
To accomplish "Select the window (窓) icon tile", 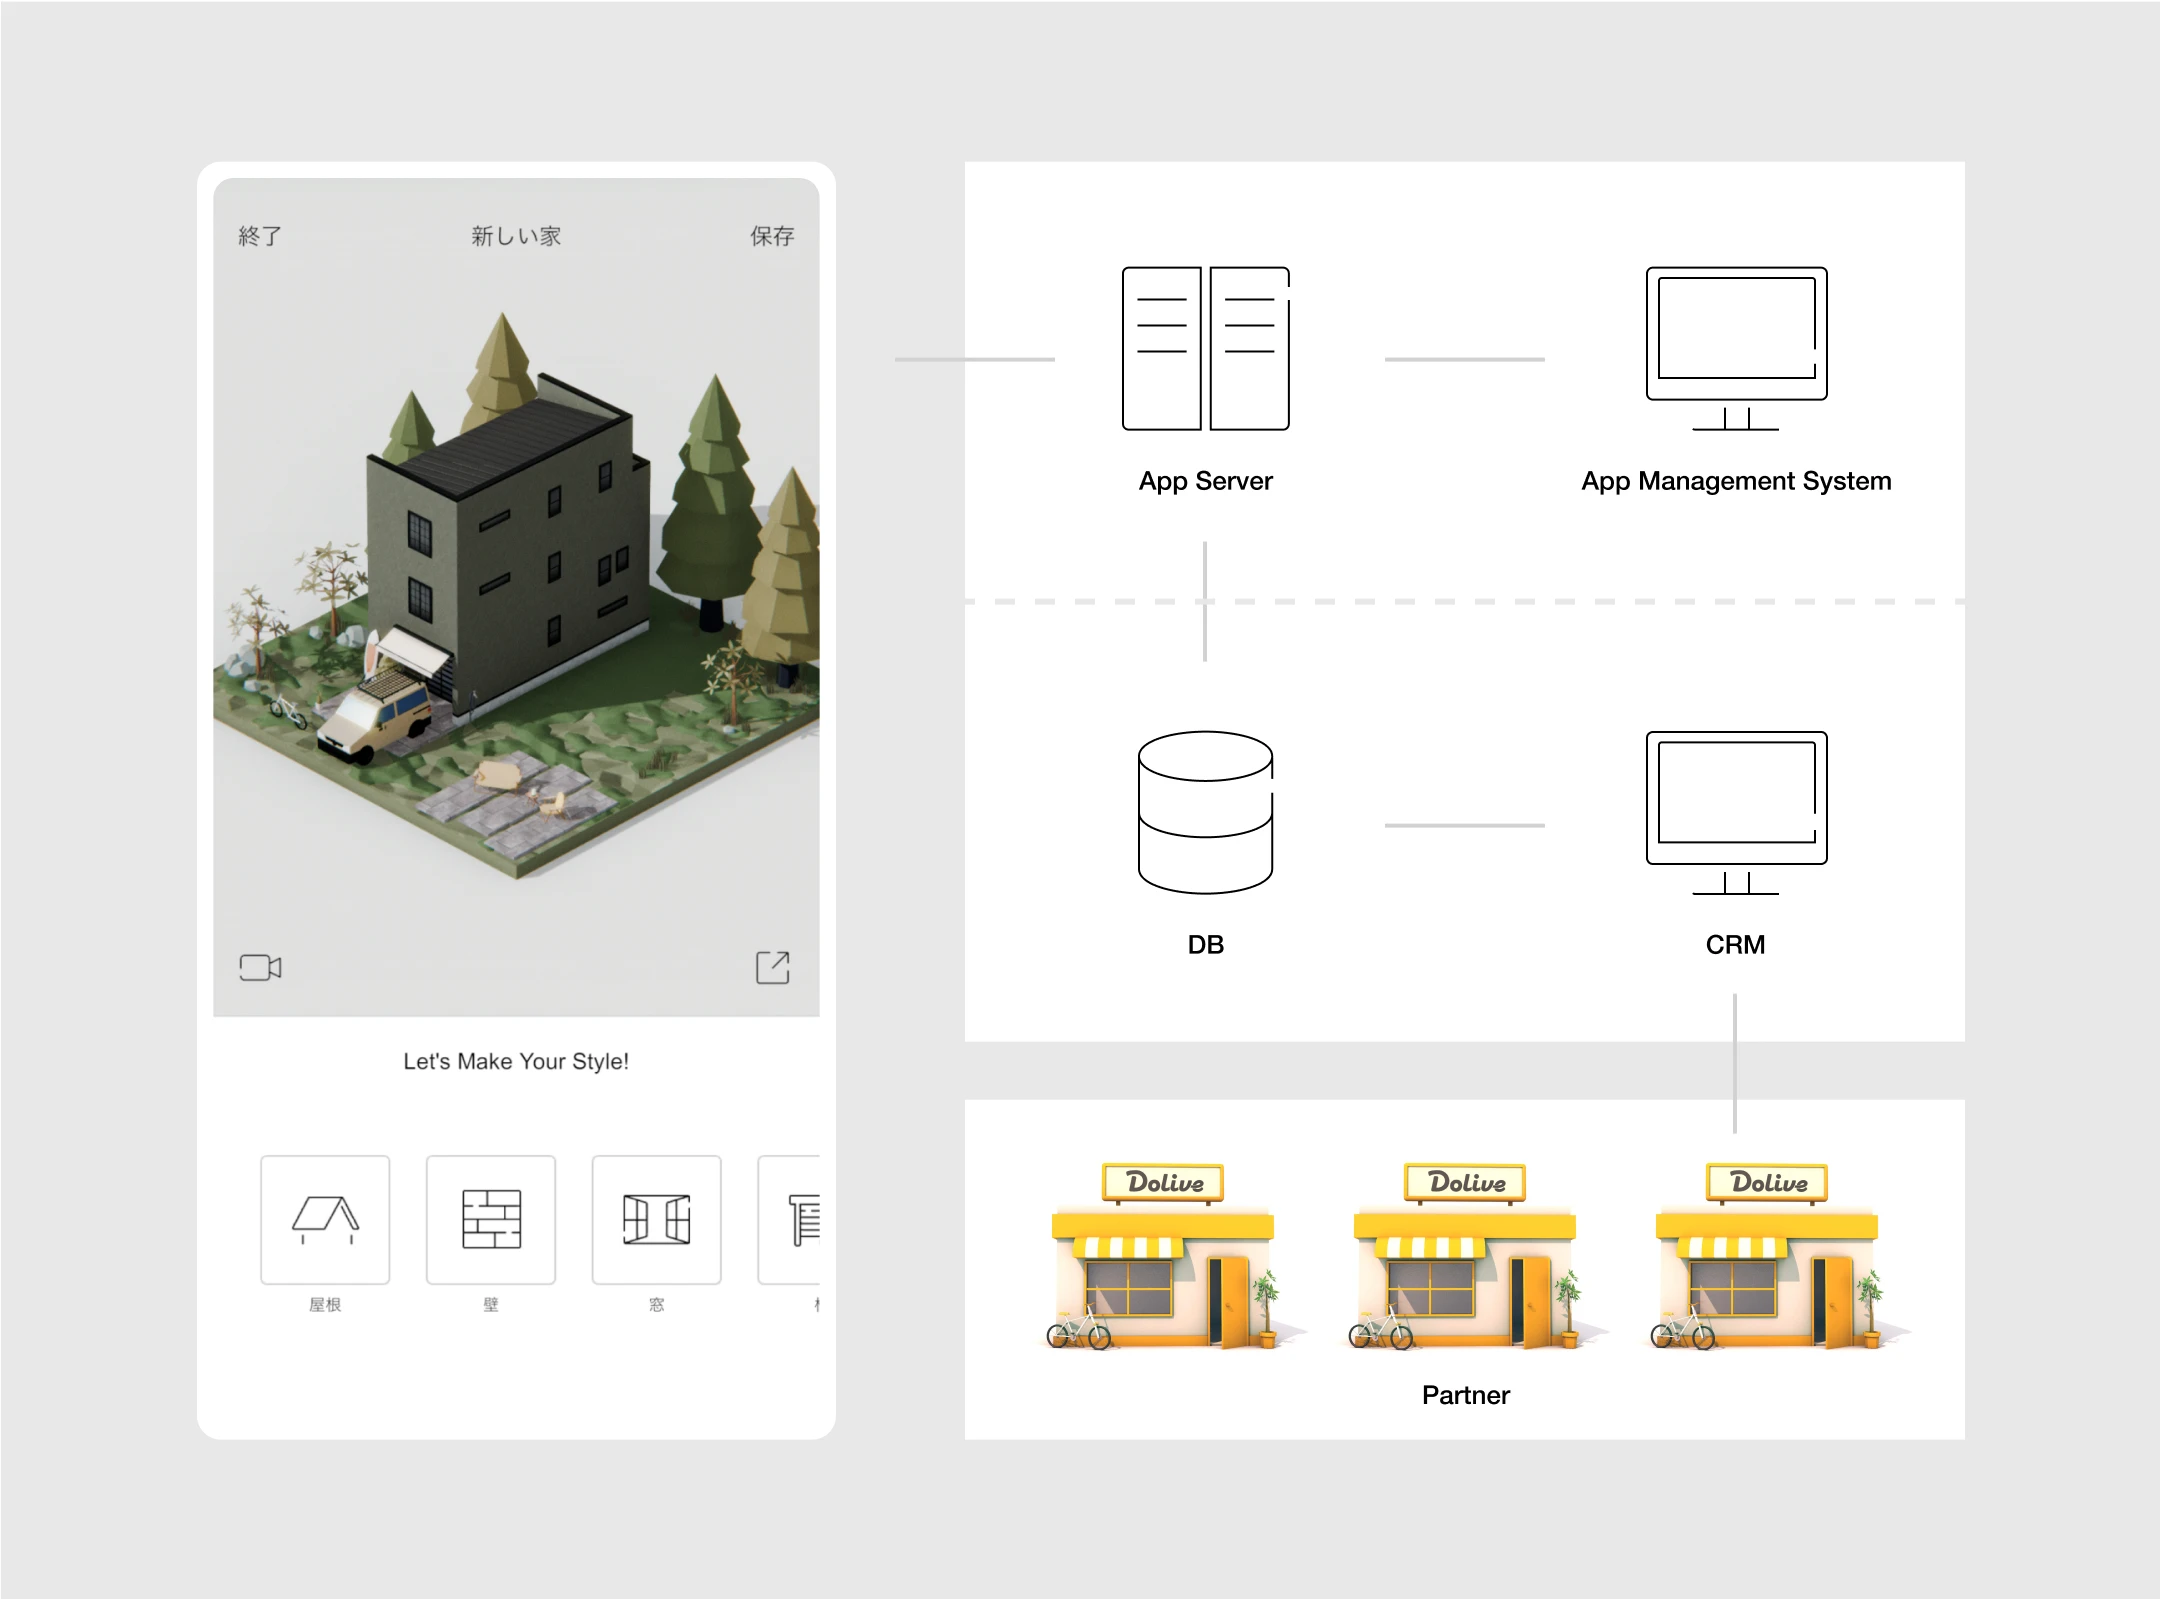I will (x=656, y=1219).
